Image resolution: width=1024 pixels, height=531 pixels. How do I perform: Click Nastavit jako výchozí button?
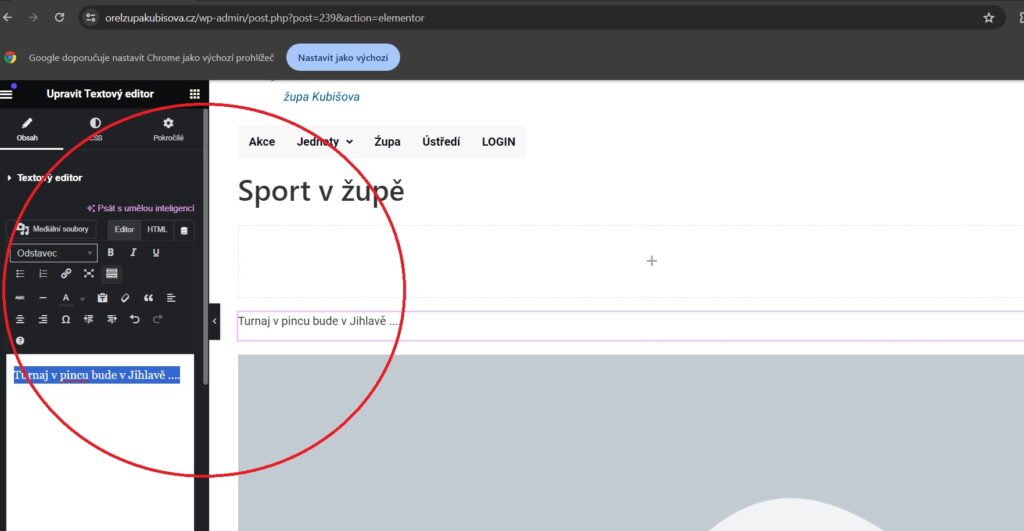pos(343,57)
